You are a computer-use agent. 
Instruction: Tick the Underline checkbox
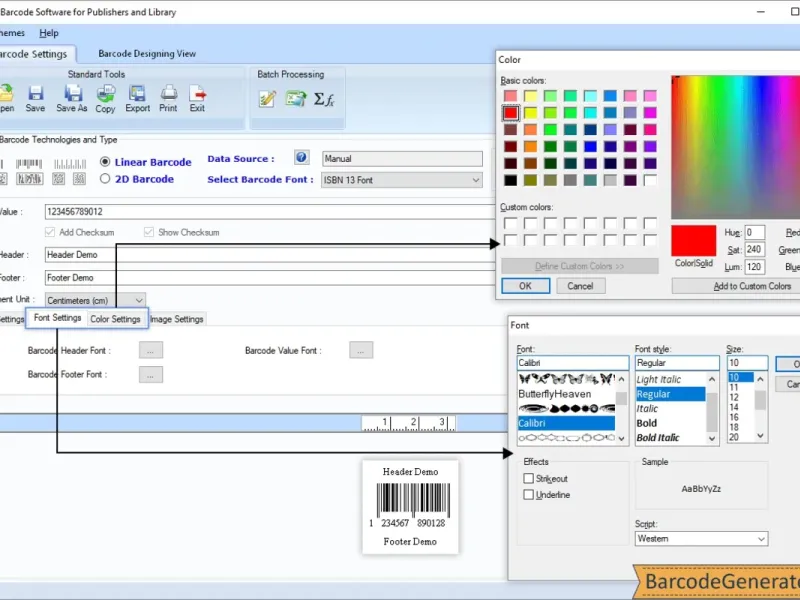coord(529,495)
